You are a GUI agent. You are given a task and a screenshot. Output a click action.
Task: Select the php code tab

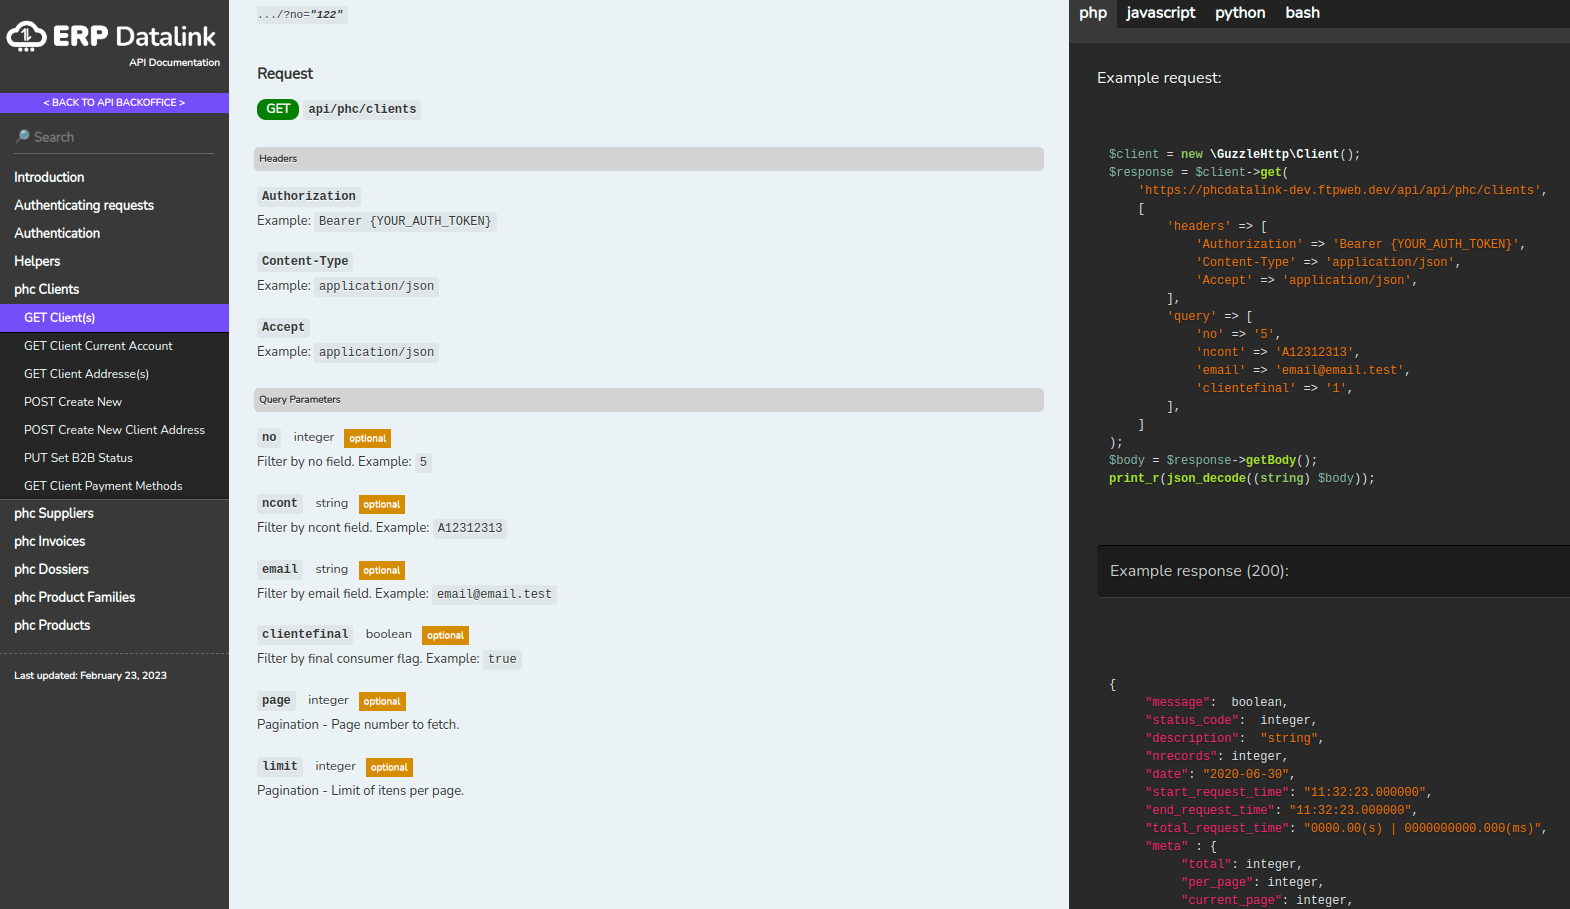tap(1092, 13)
